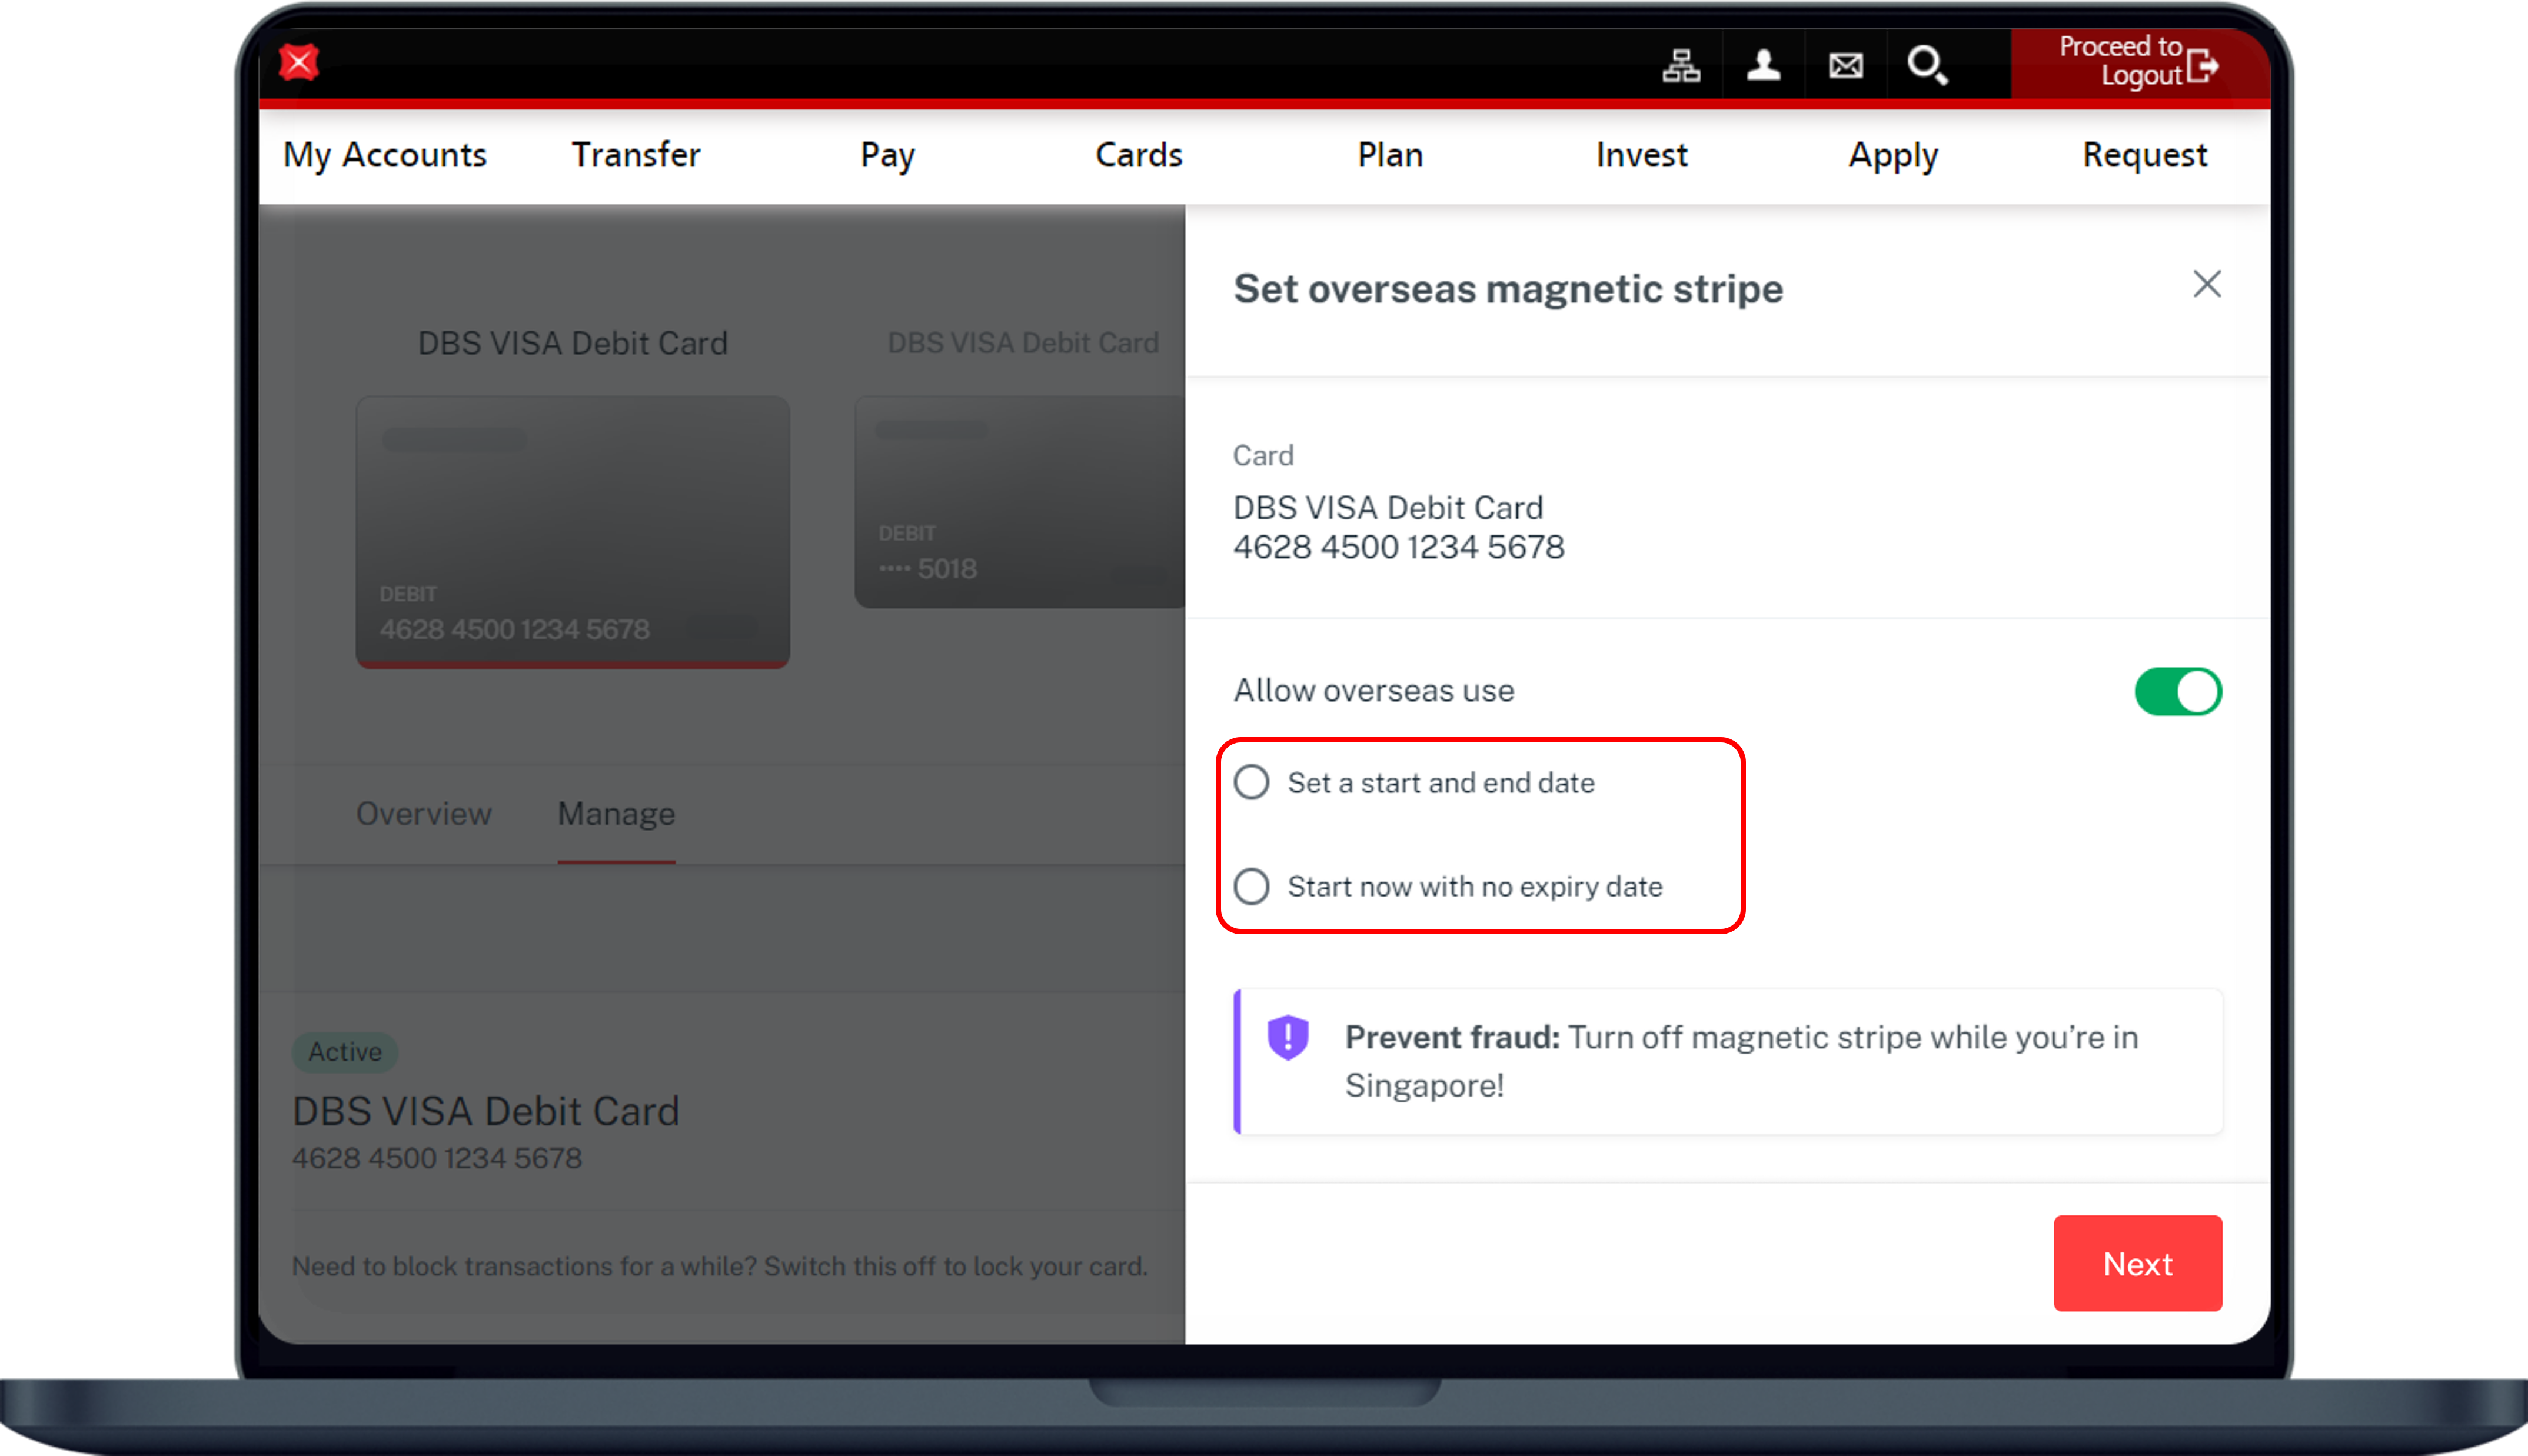Click the logout arrow icon
This screenshot has height=1456, width=2528.
pyautogui.click(x=2202, y=66)
